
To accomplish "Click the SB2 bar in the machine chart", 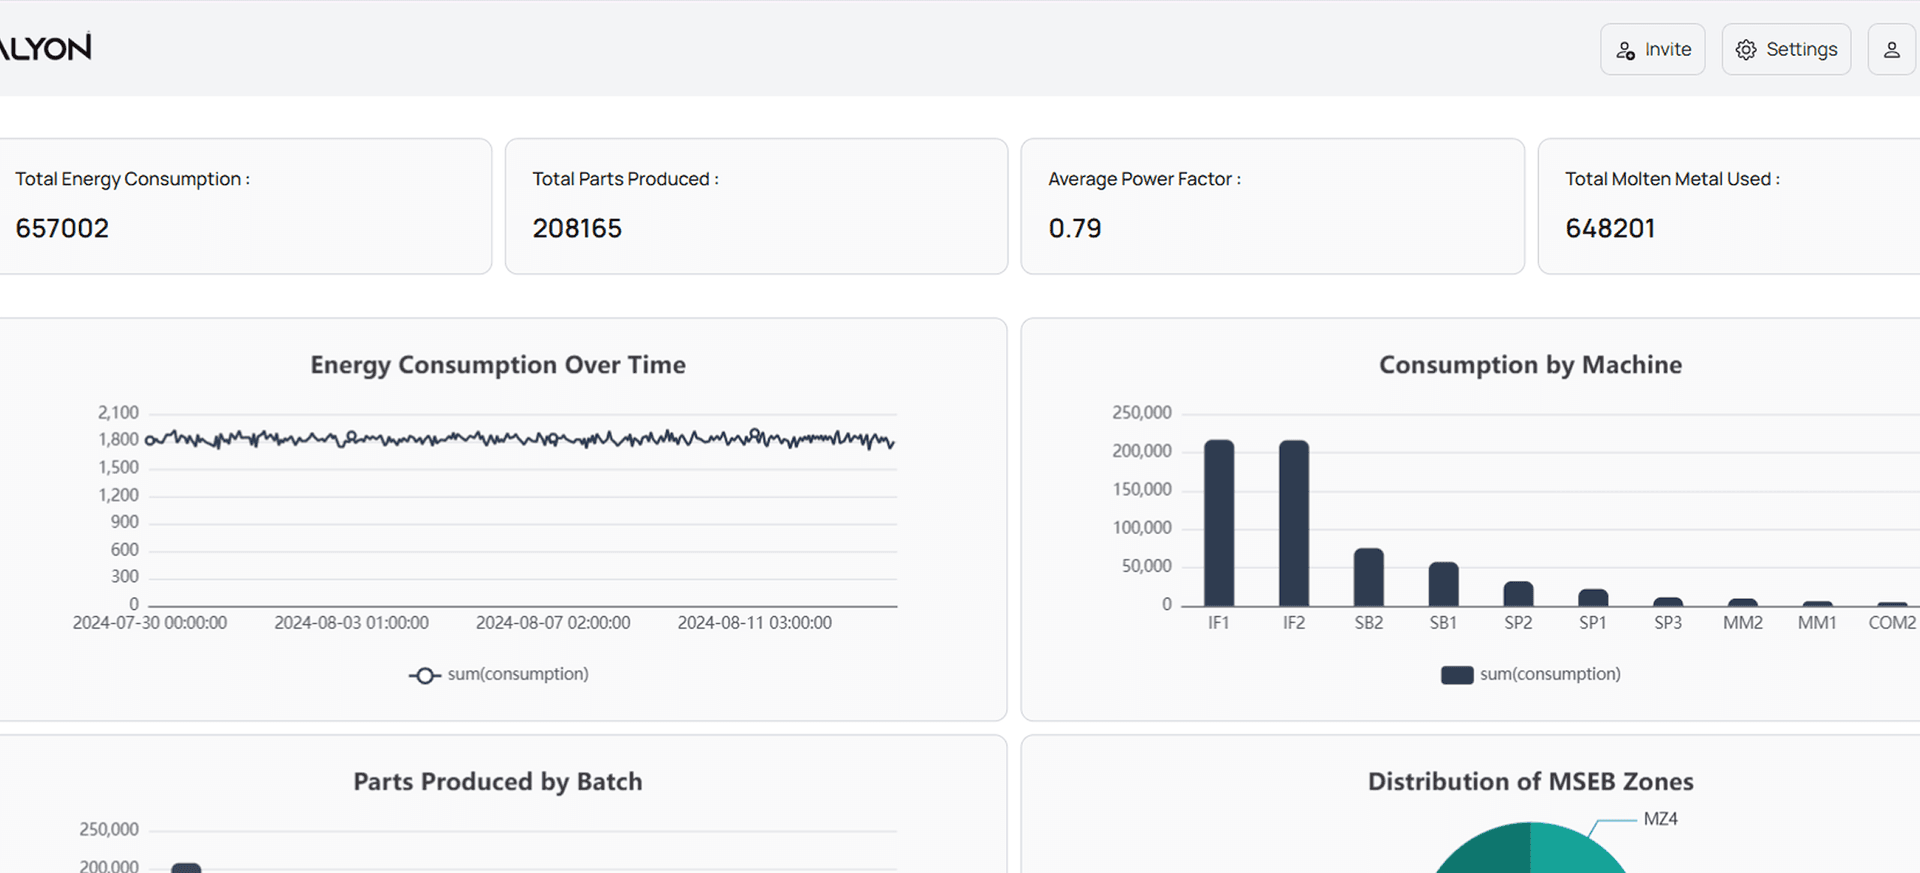I will (x=1368, y=578).
